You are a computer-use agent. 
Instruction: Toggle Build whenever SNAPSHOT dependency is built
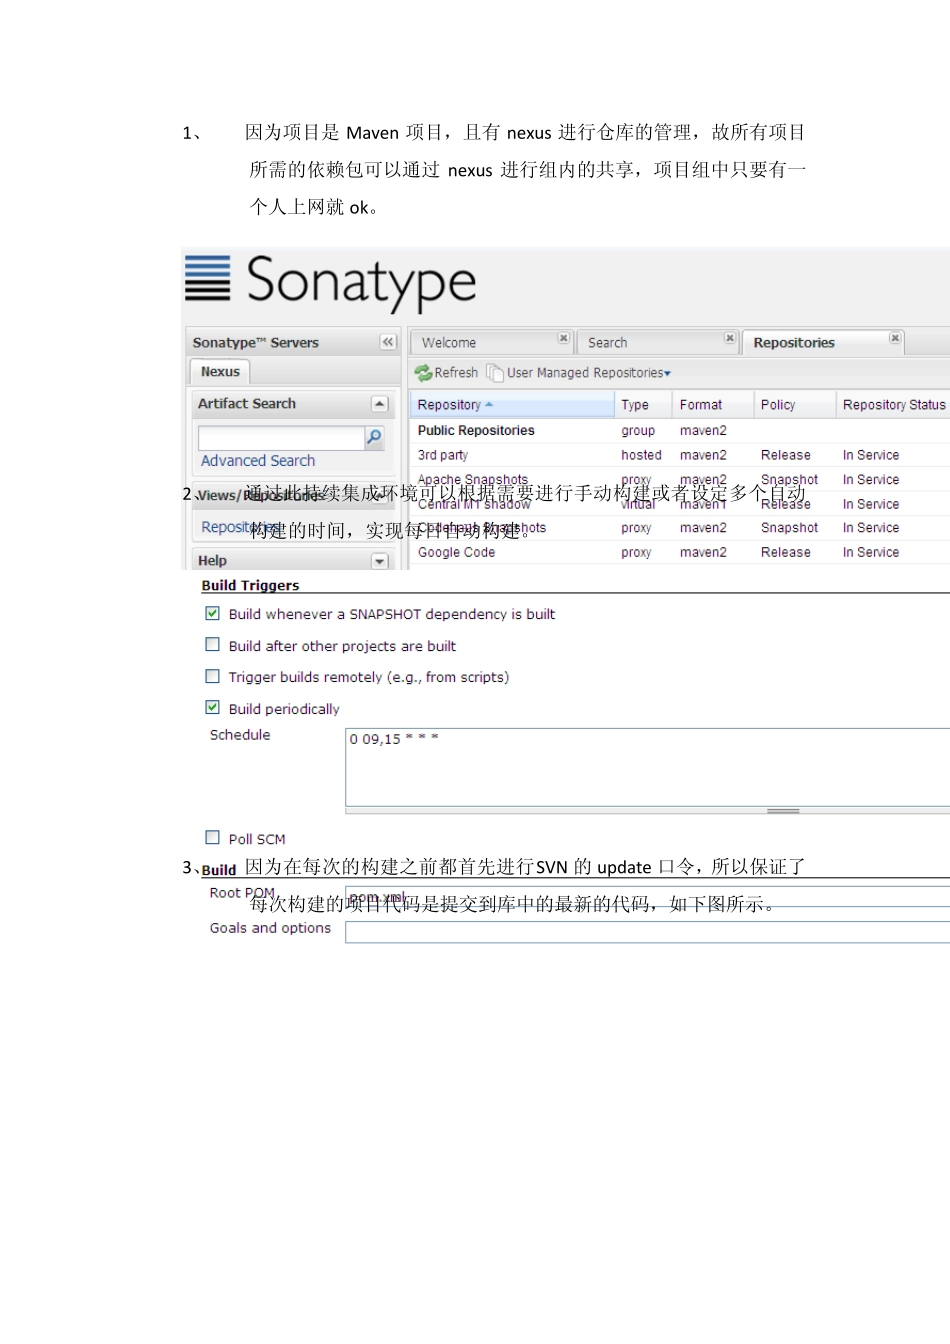click(212, 613)
